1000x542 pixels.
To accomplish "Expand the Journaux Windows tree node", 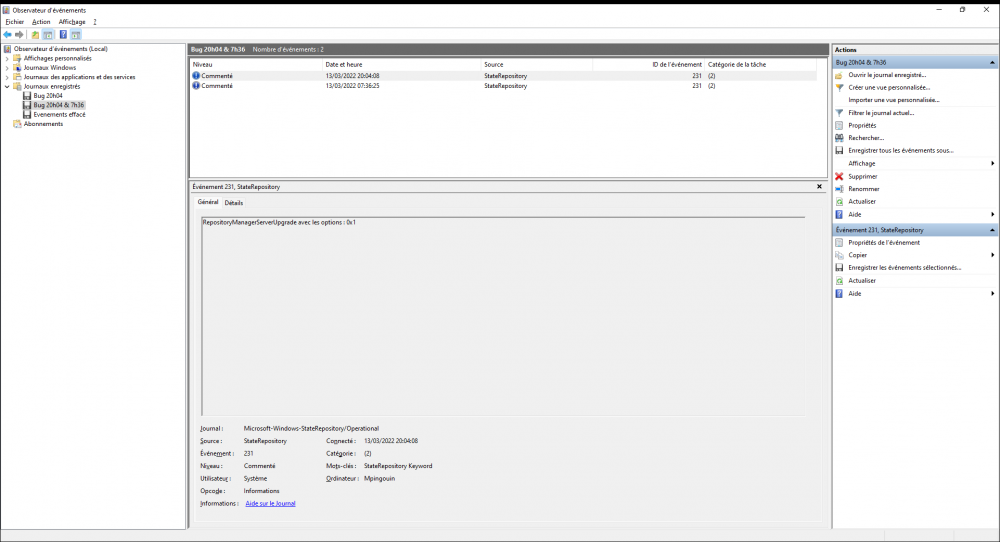I will pos(7,68).
